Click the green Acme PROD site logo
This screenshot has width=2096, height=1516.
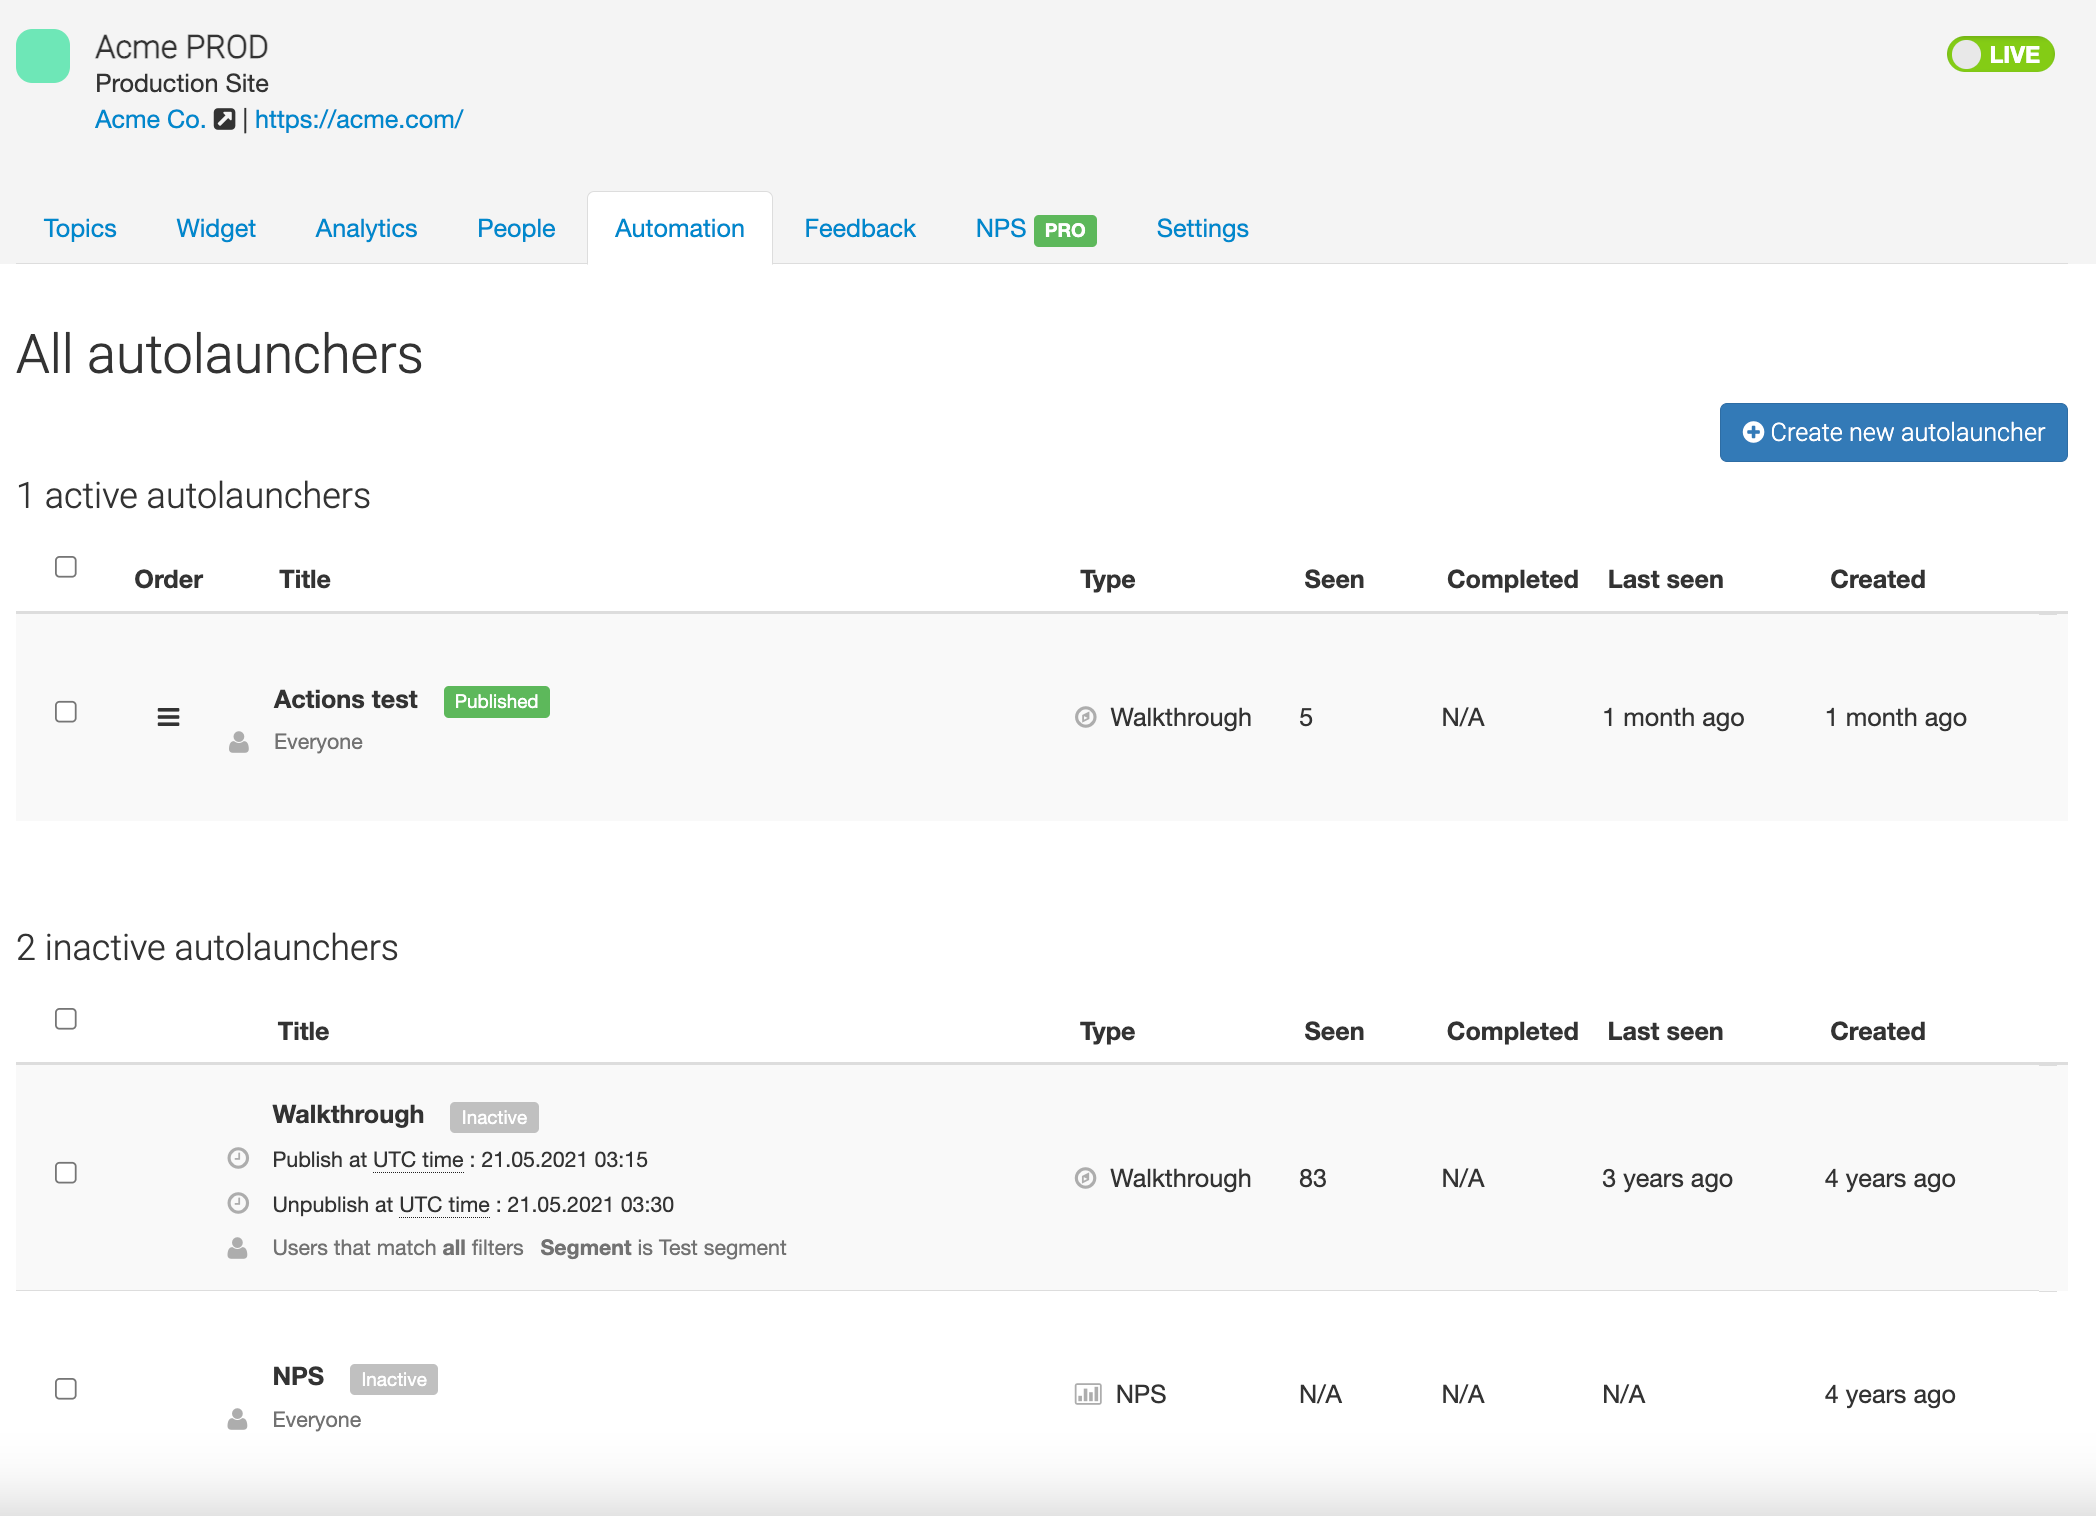[43, 56]
